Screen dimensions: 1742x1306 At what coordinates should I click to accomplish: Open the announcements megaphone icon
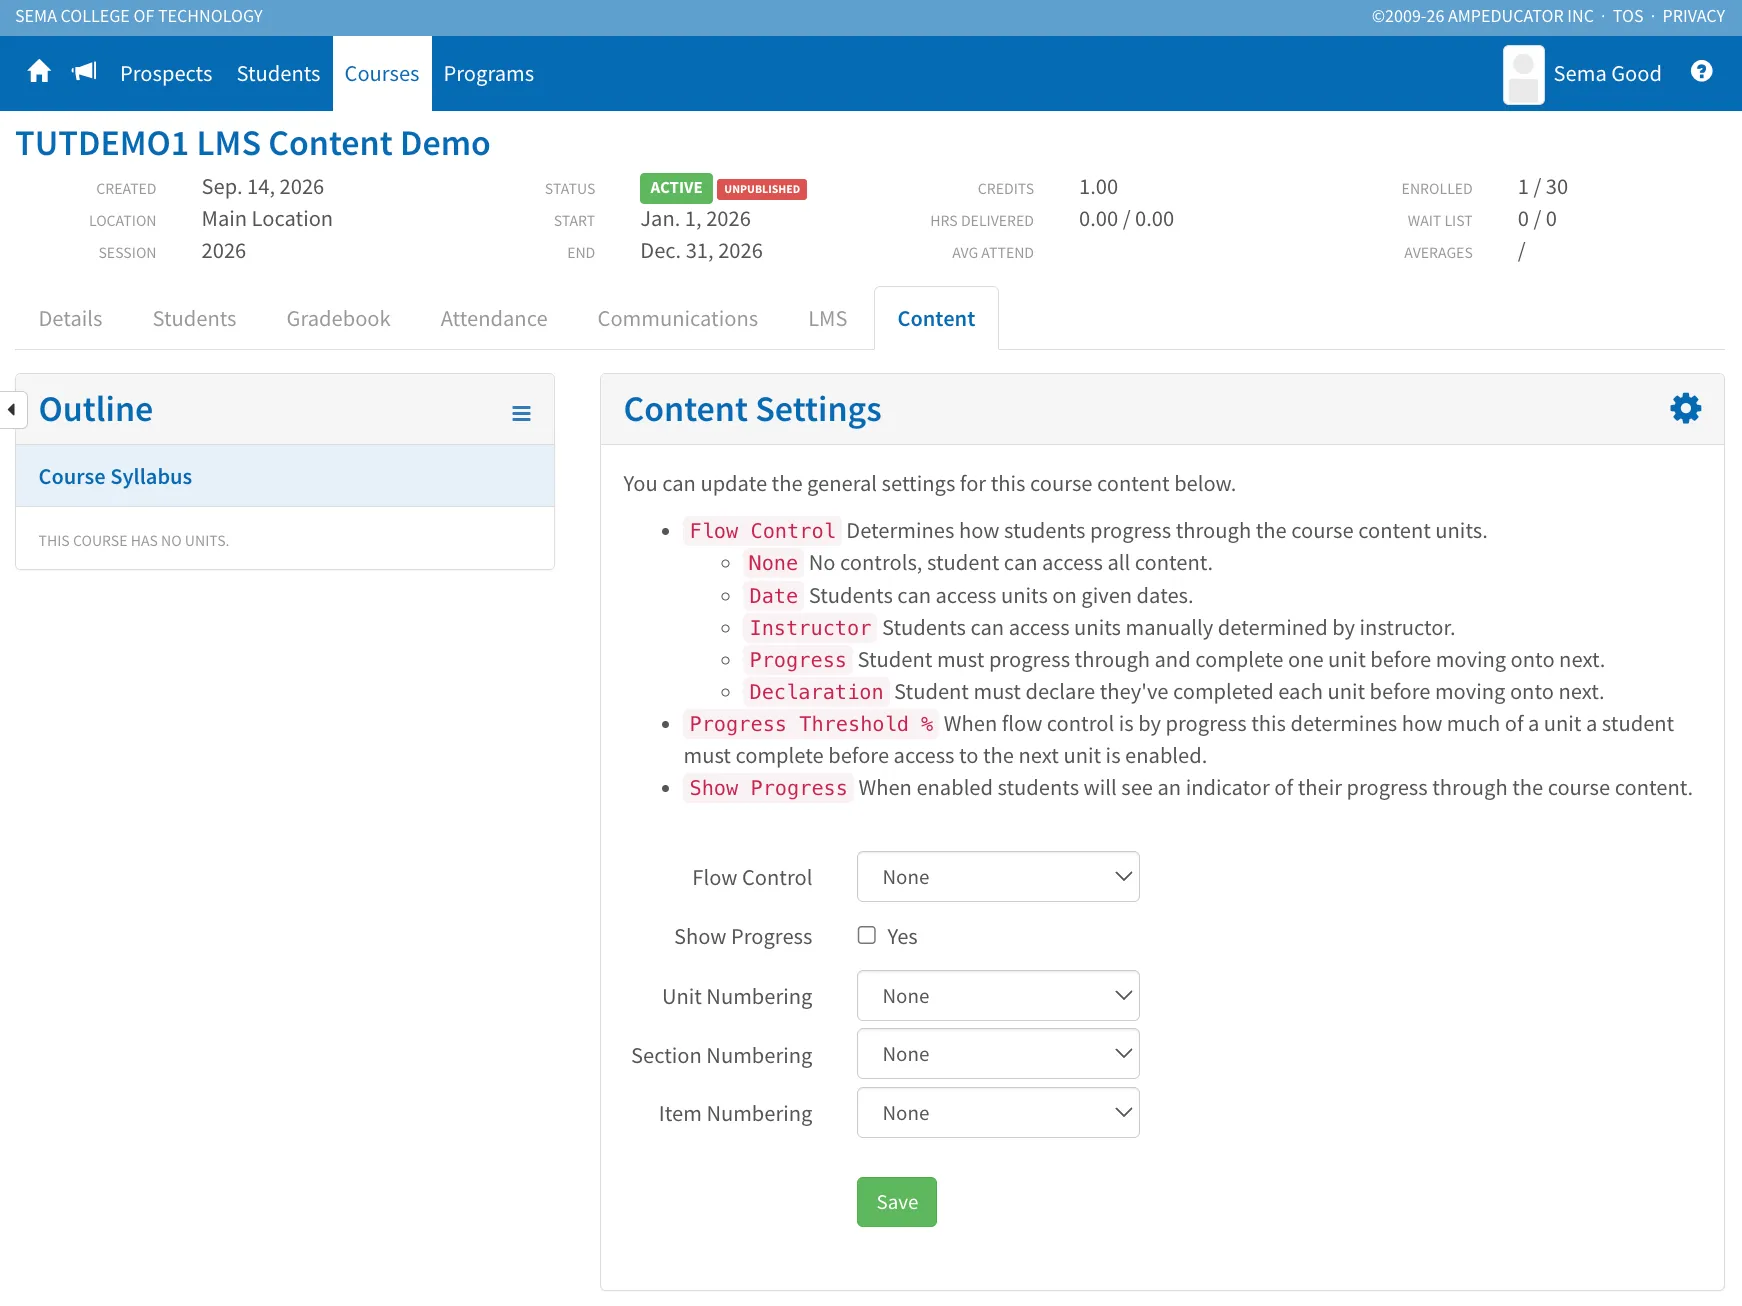pyautogui.click(x=84, y=72)
